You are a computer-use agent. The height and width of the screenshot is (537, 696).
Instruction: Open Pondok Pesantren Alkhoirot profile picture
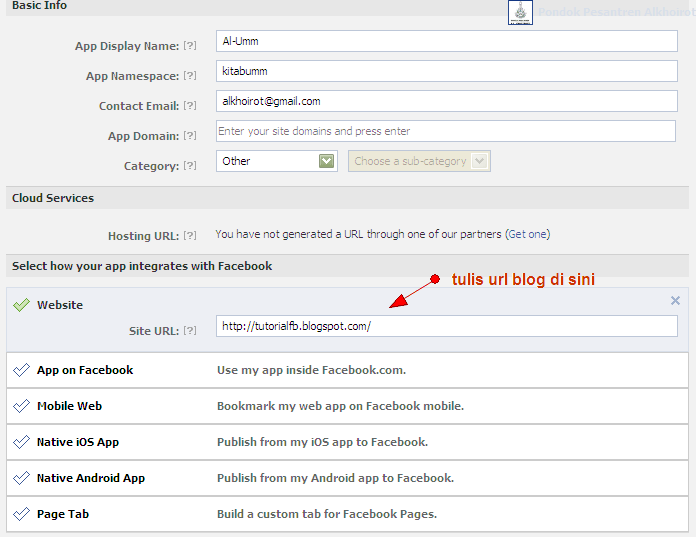pos(520,12)
